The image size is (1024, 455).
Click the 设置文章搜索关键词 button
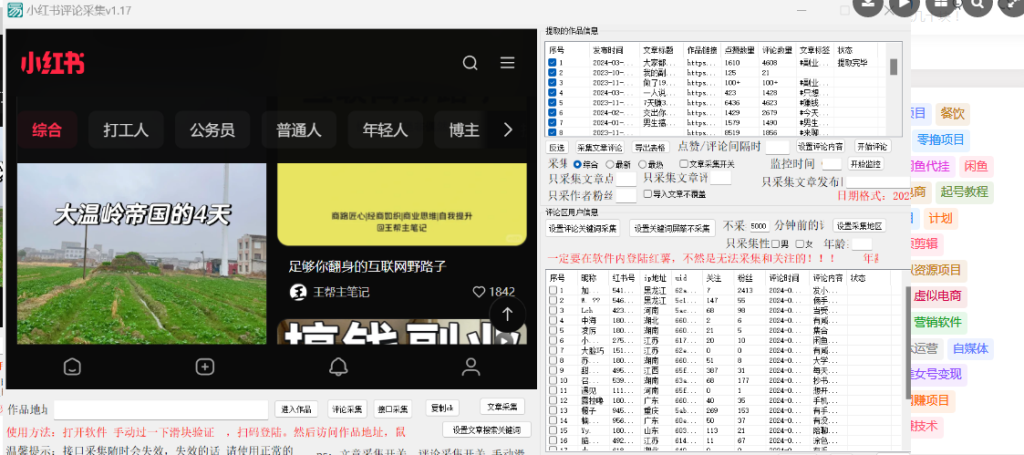(487, 429)
